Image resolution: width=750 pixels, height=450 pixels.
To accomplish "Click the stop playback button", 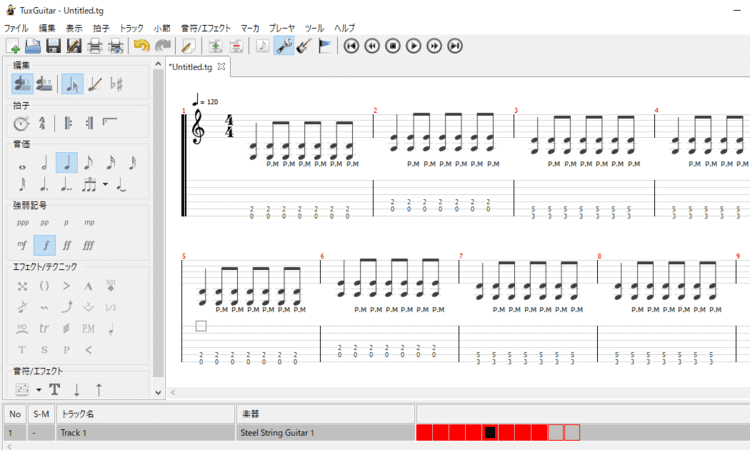I will (392, 46).
